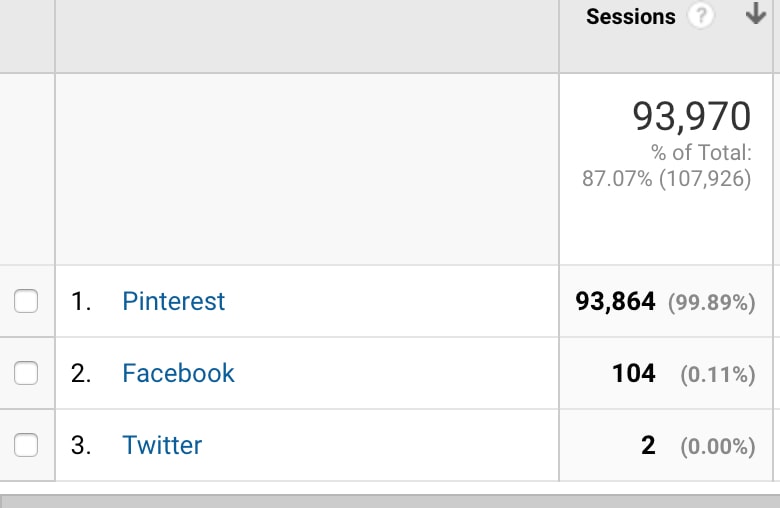Click row number 3 beside Twitter
The width and height of the screenshot is (780, 508).
(x=81, y=445)
